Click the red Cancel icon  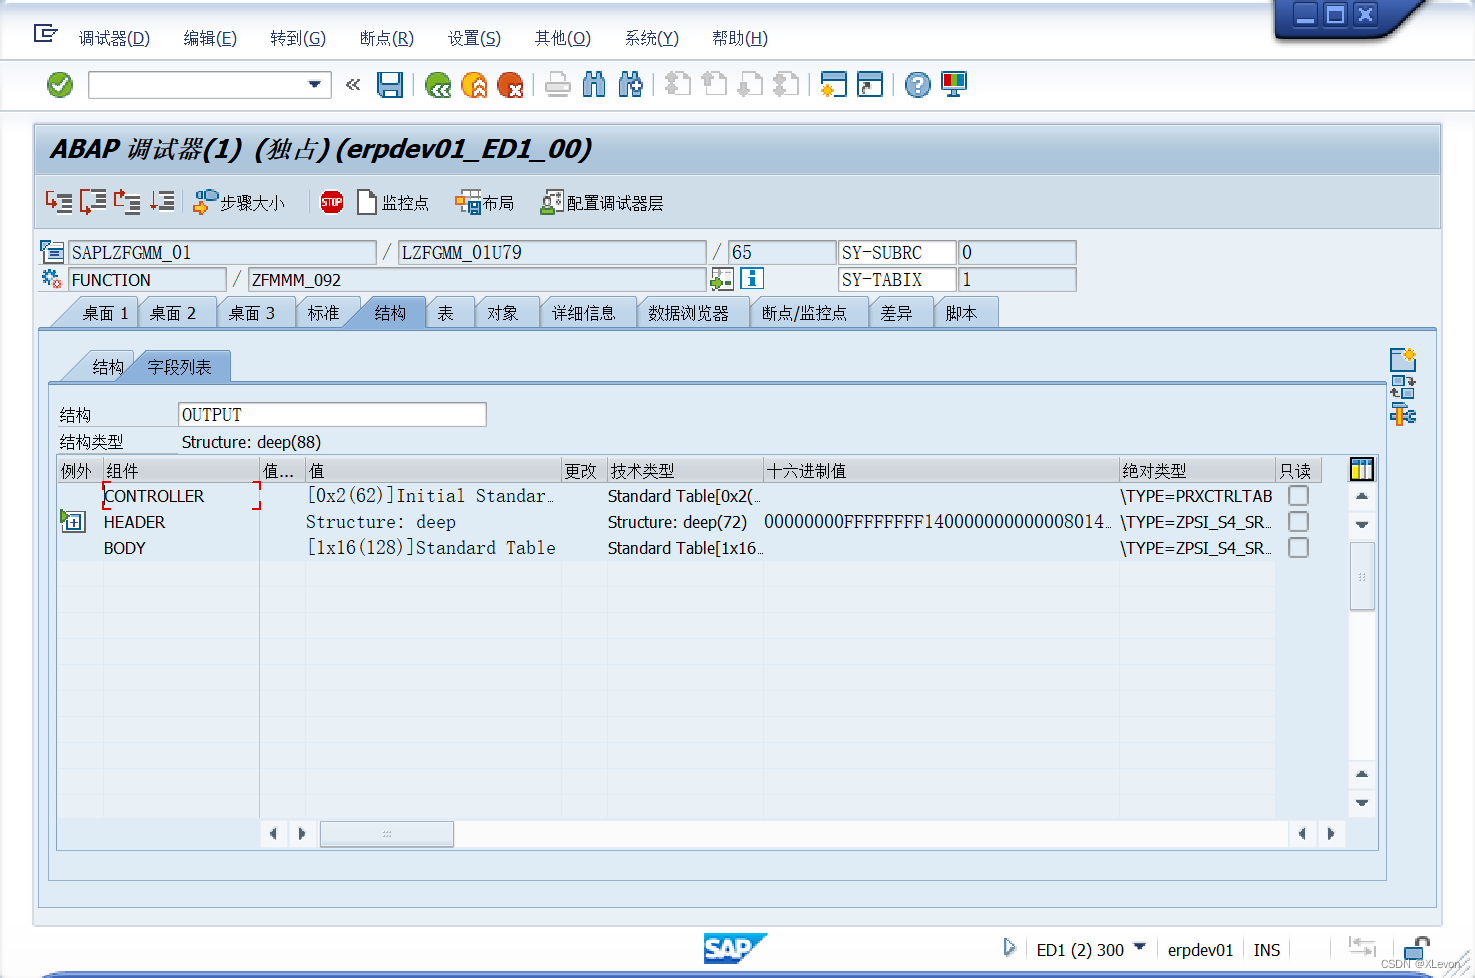(x=510, y=85)
